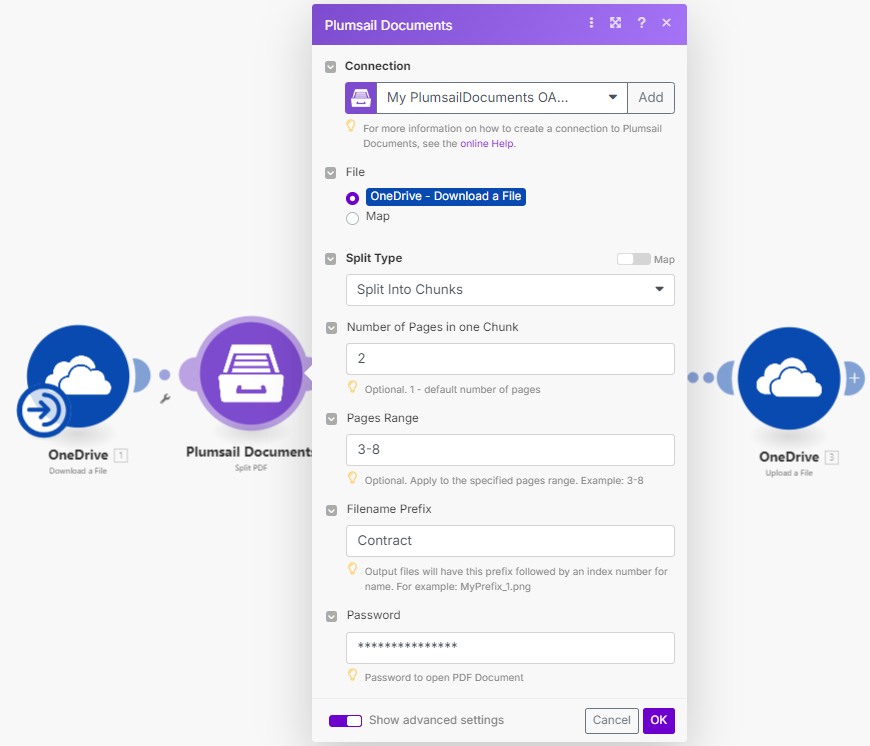Viewport: 870px width, 746px height.
Task: Click the Number of Pages in one Chunk field
Action: (x=510, y=359)
